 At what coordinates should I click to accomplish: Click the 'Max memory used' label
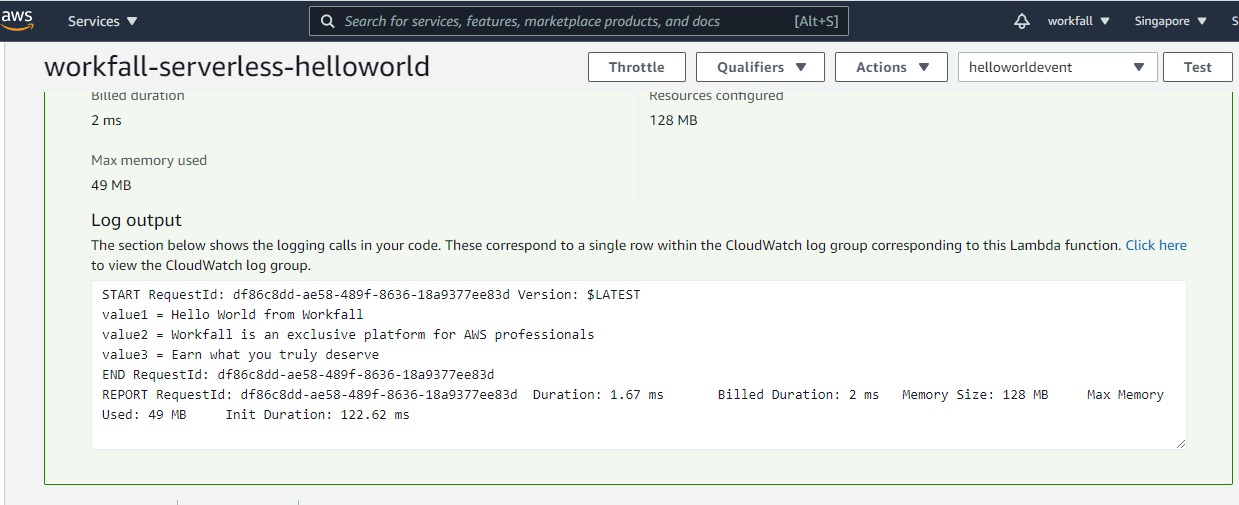pyautogui.click(x=149, y=160)
